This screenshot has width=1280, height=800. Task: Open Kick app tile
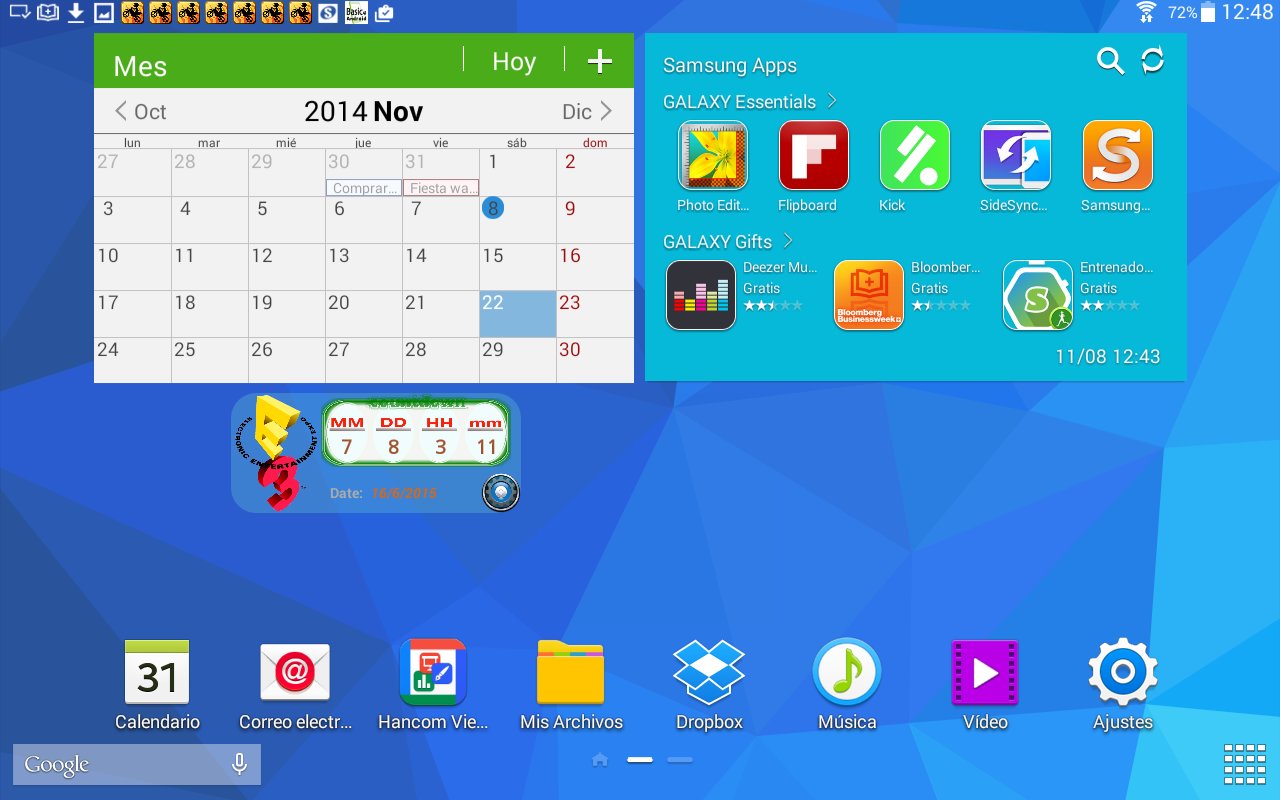(x=915, y=155)
